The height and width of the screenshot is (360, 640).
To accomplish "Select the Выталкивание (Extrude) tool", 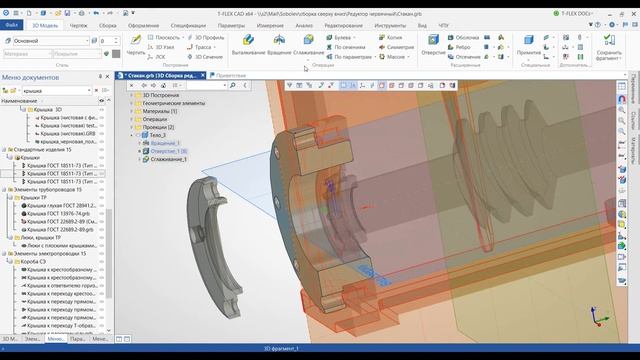I will click(x=248, y=44).
